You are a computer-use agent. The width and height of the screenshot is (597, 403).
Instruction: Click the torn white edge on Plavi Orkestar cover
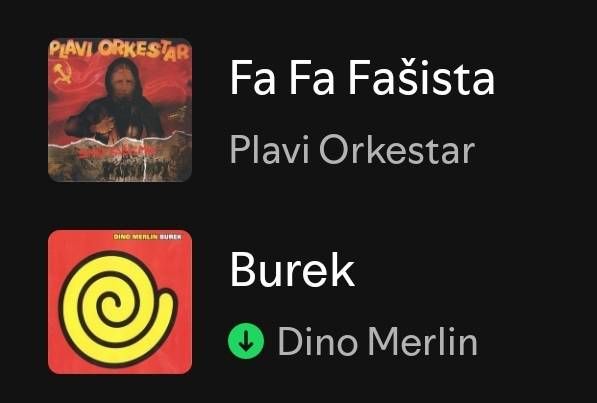point(120,141)
